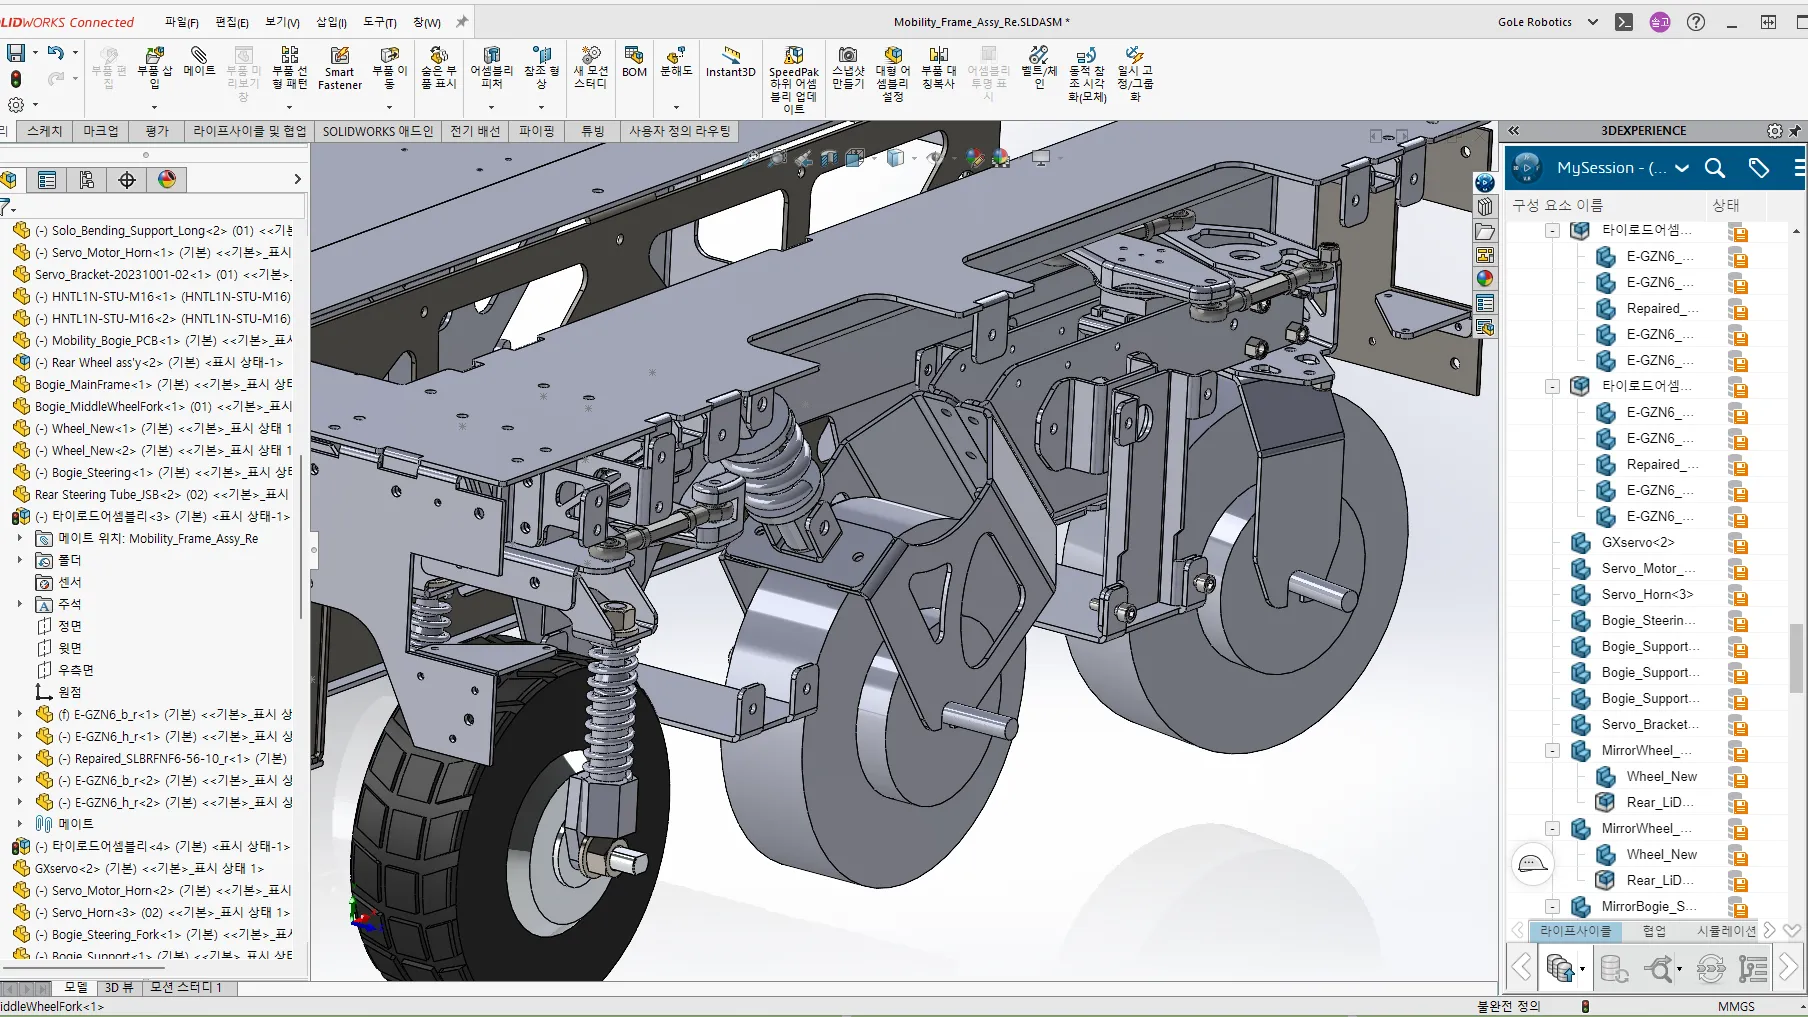Screen dimensions: 1808x1017
Task: Unpin the menu bar pushpin
Action: point(460,20)
